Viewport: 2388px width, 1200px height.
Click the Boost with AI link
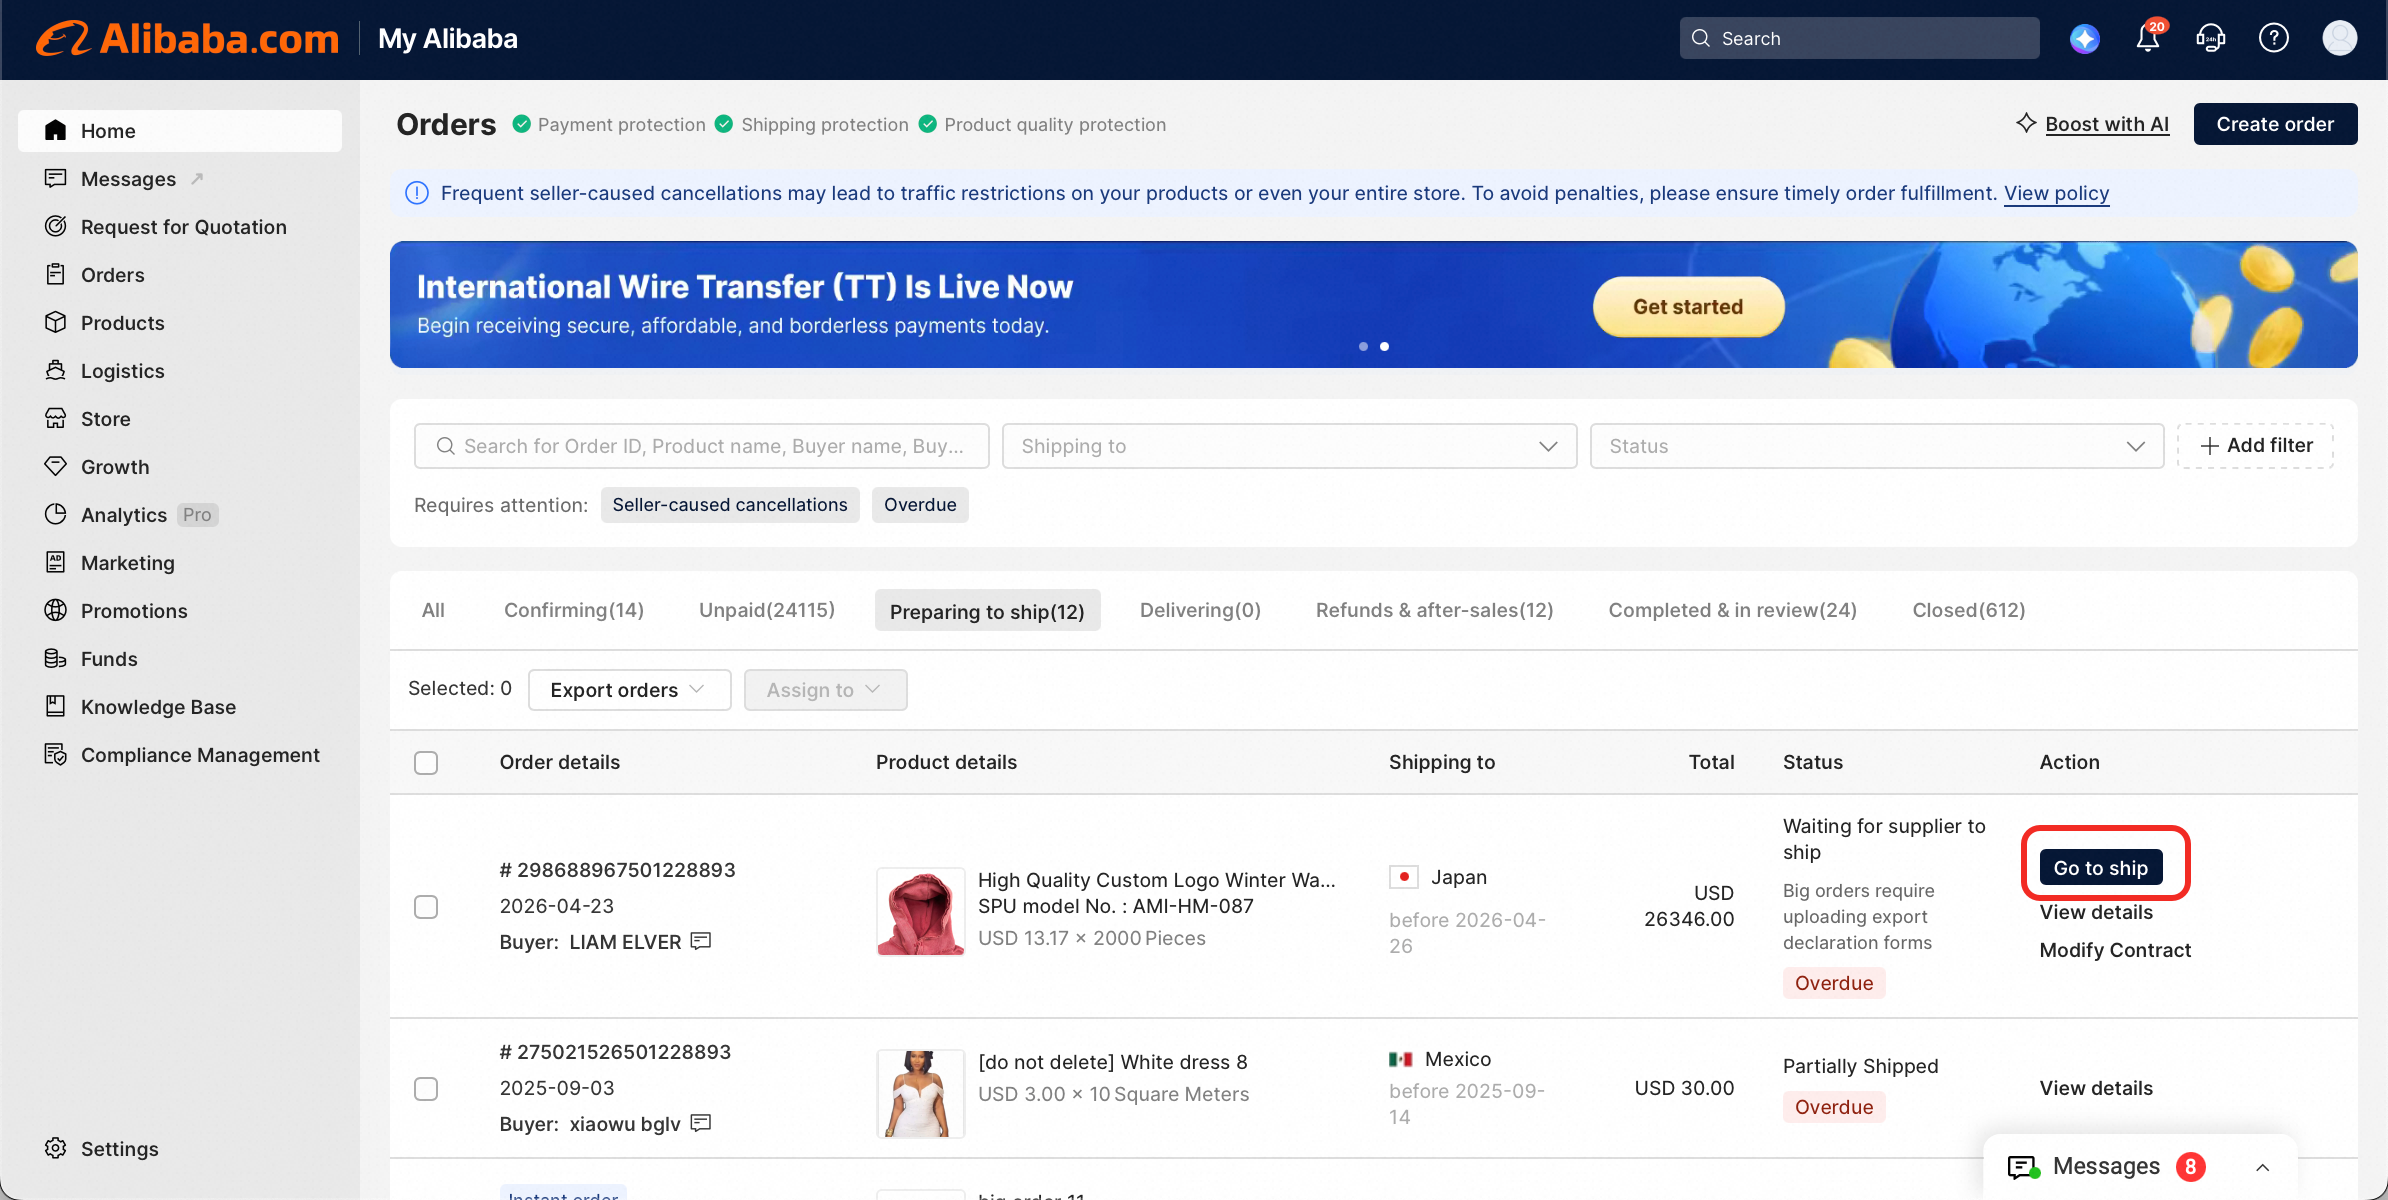2107,124
